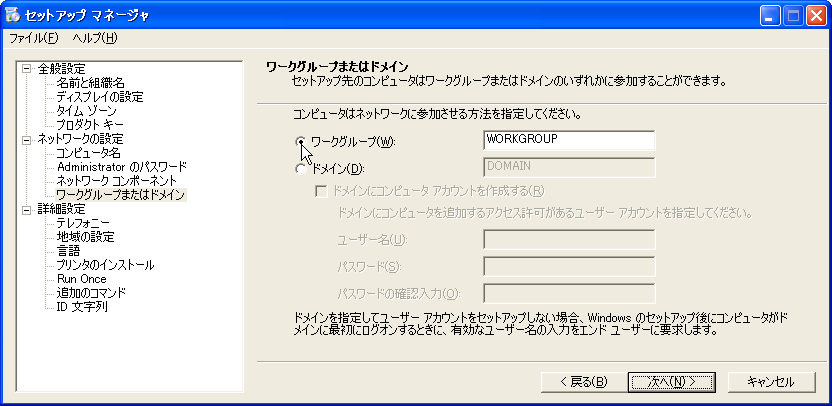Open the ファイル(F) menu

tap(34, 38)
